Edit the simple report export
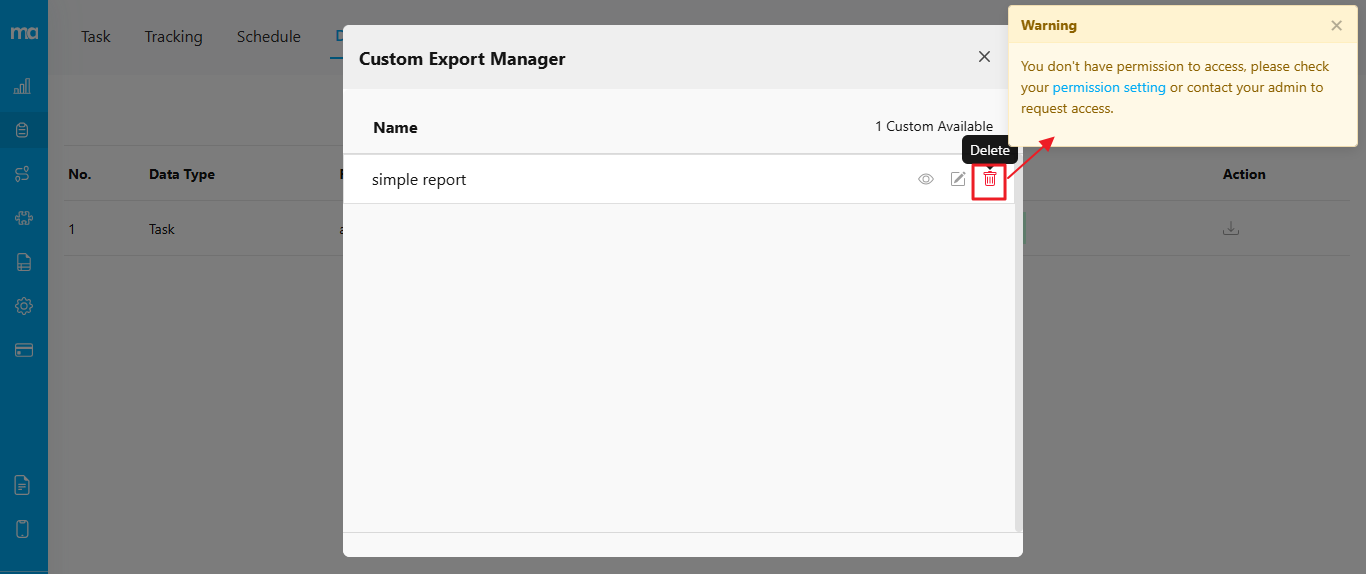 coord(958,179)
